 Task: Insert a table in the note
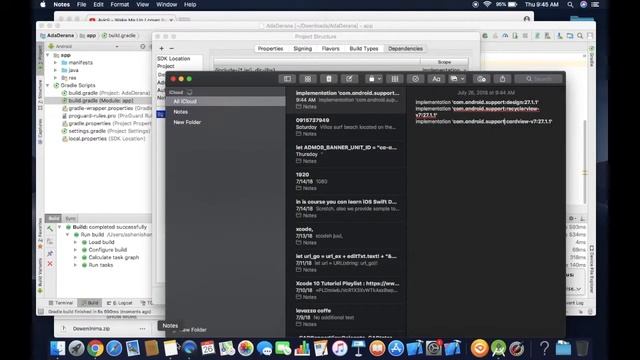[395, 79]
